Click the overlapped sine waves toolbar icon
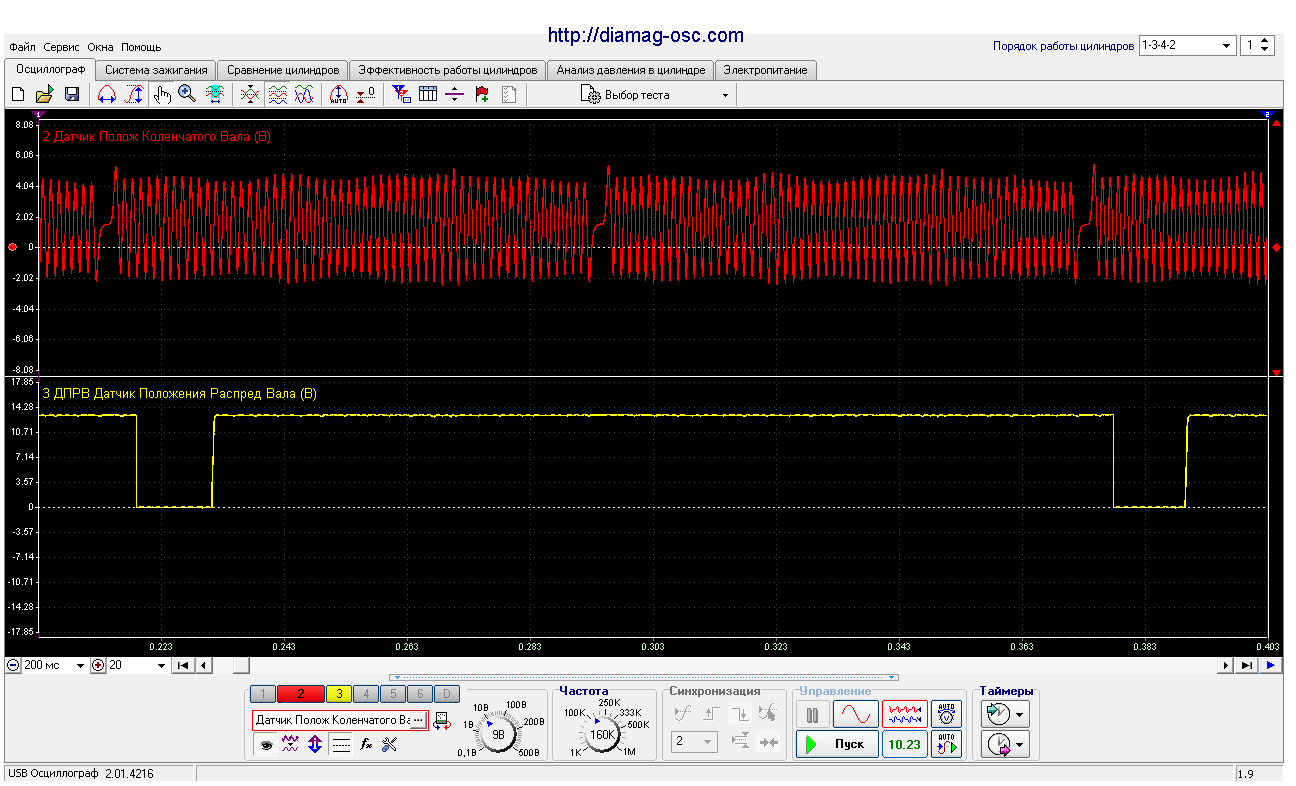Image resolution: width=1296 pixels, height=786 pixels. 304,95
